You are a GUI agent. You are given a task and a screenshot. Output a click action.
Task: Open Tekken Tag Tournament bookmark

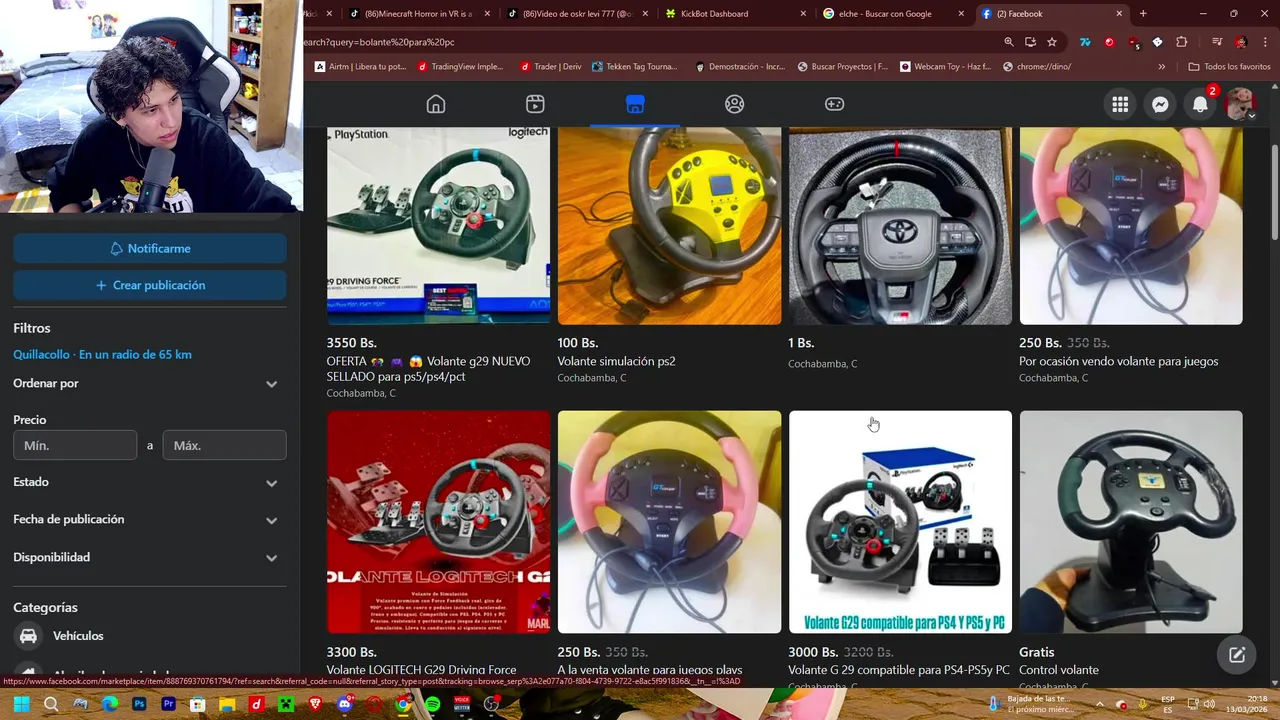click(x=634, y=66)
